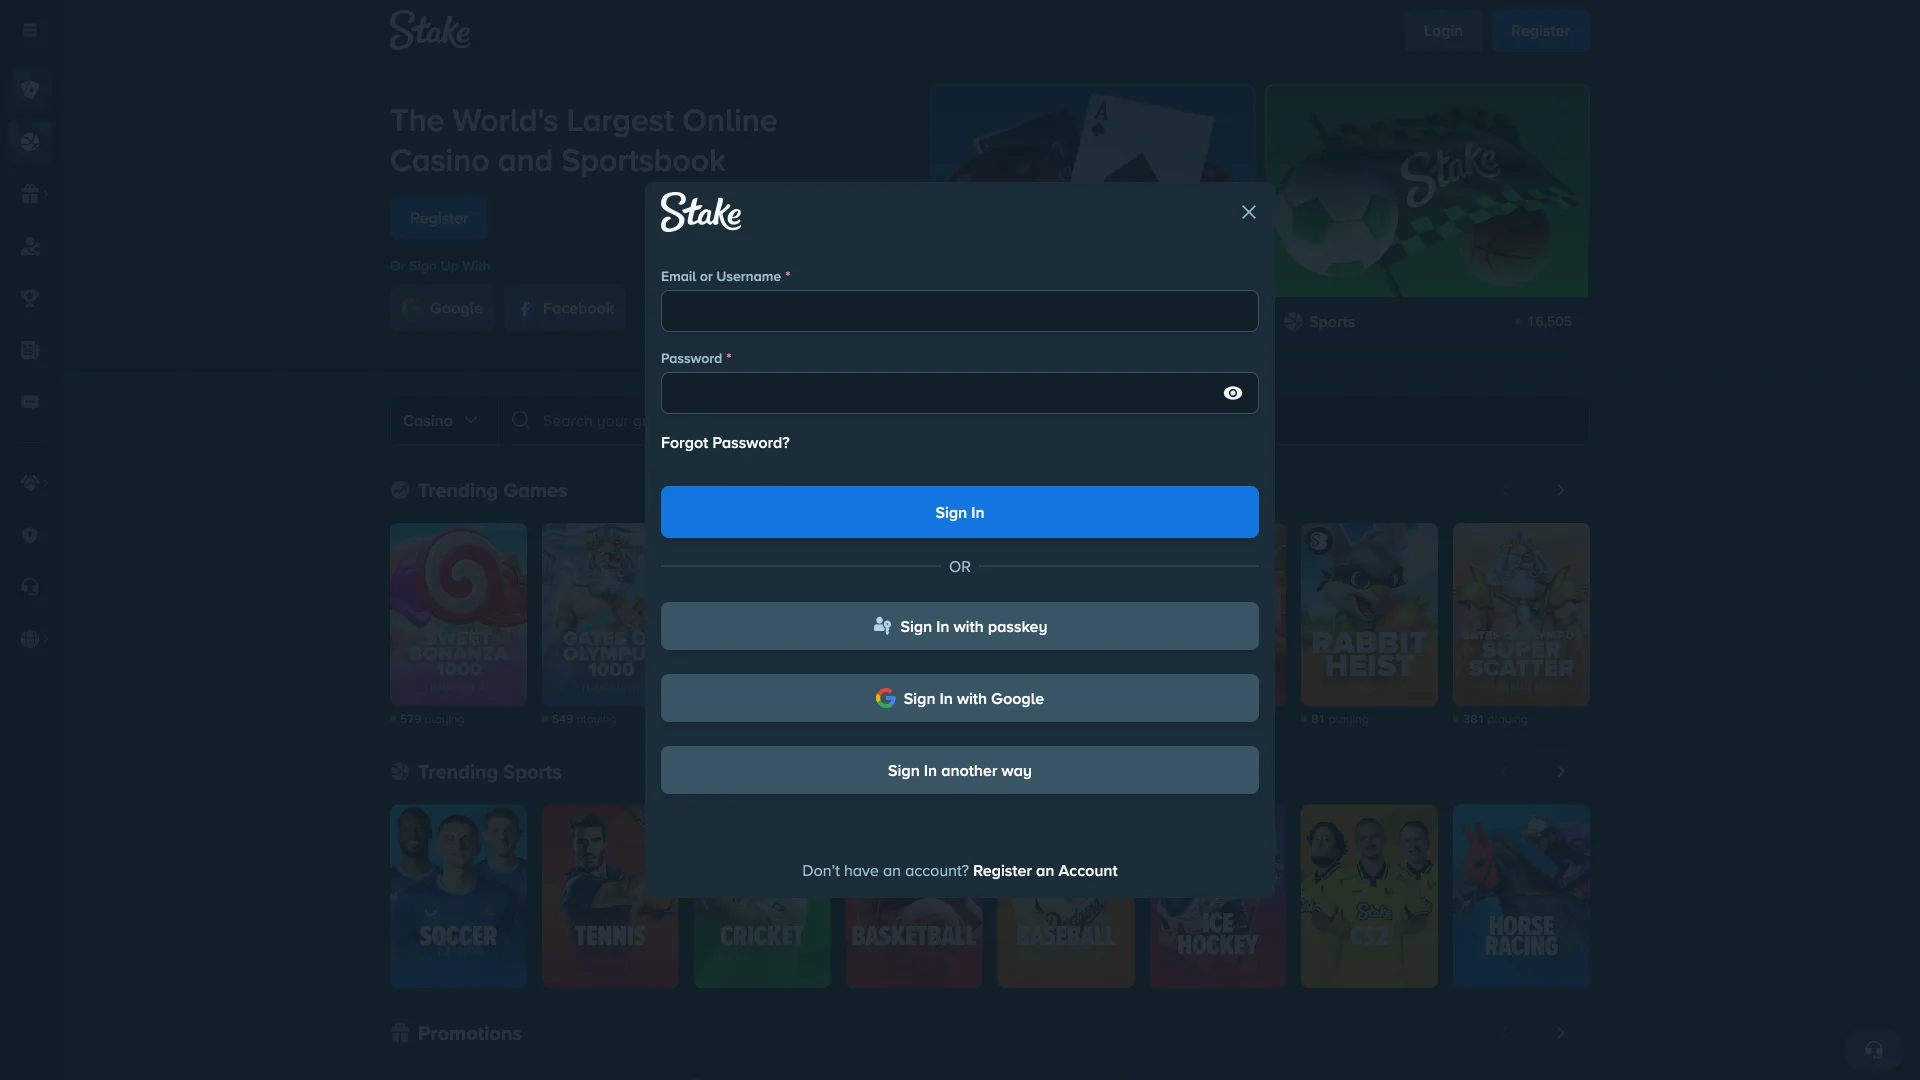
Task: Open Sponsorships handshake icon in sidebar
Action: pos(30,483)
